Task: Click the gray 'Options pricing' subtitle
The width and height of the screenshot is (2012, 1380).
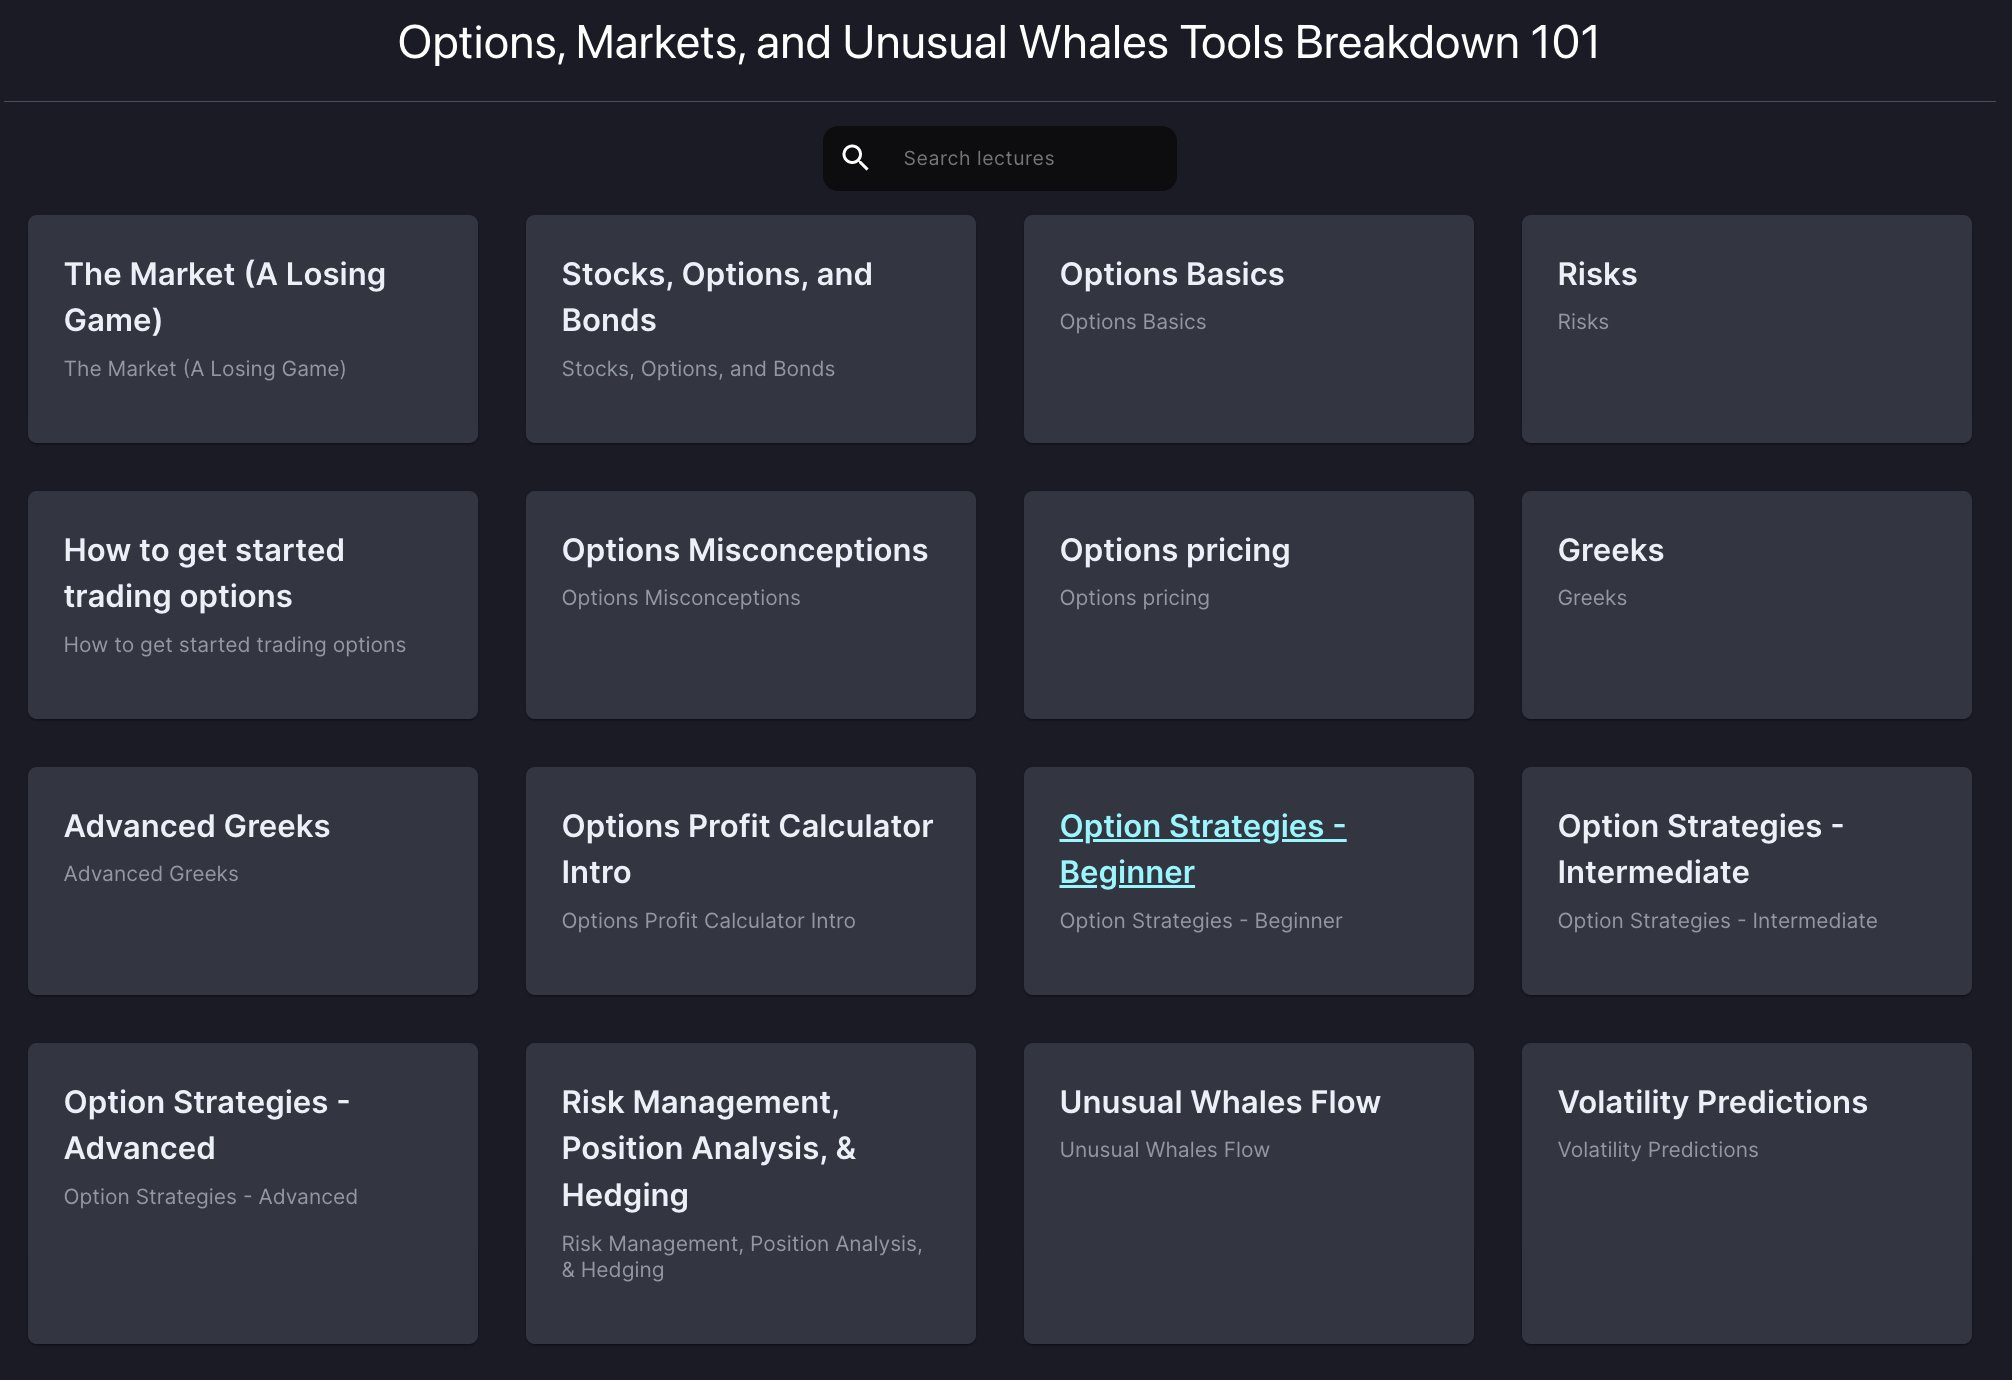Action: [x=1135, y=598]
